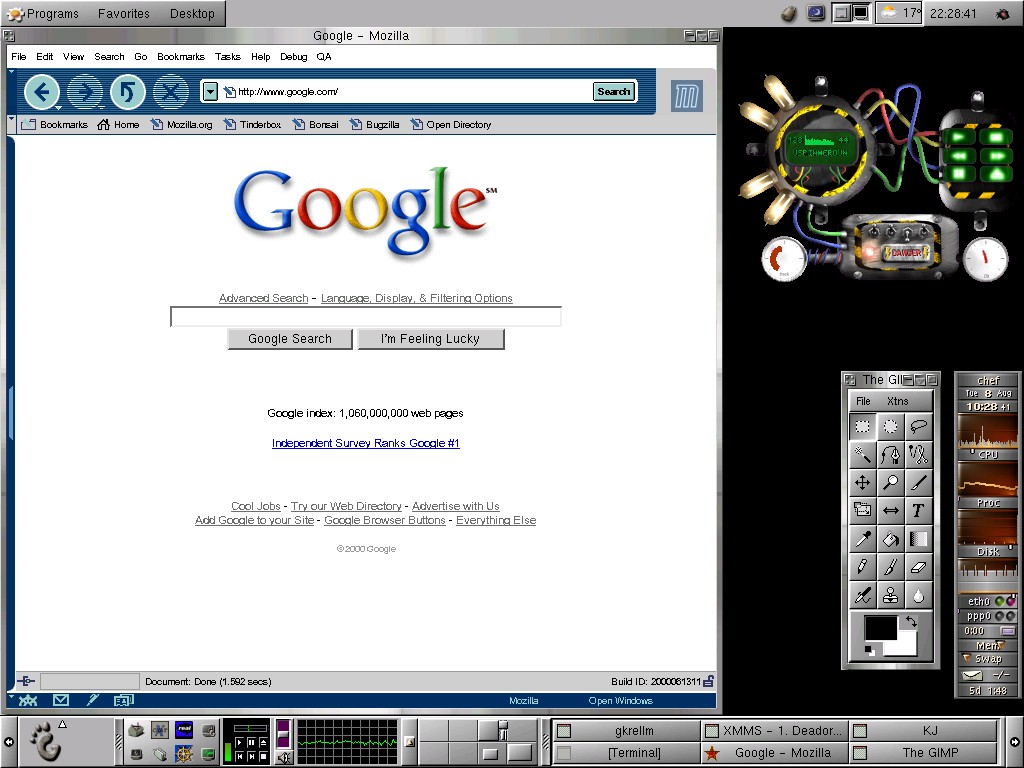Viewport: 1024px width, 768px height.
Task: Collapse the GNOME panel with right arrow
Action: click(x=1014, y=741)
